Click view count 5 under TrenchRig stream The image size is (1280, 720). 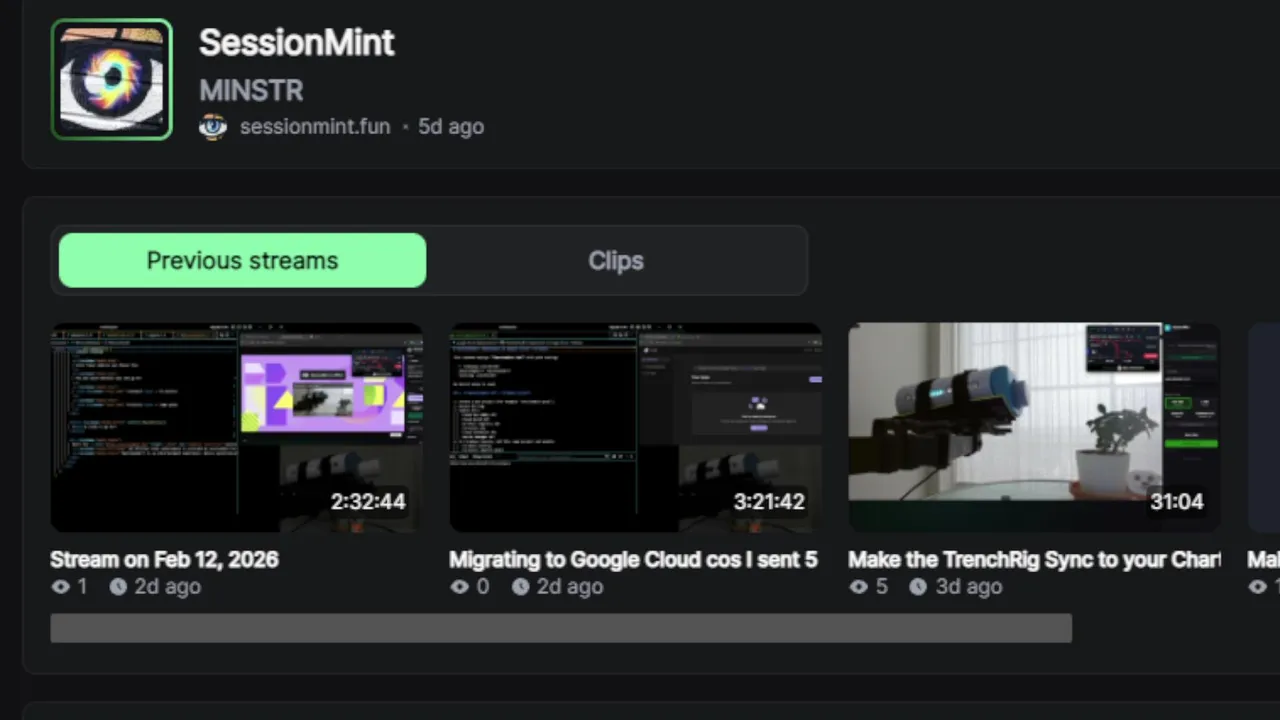coord(882,587)
